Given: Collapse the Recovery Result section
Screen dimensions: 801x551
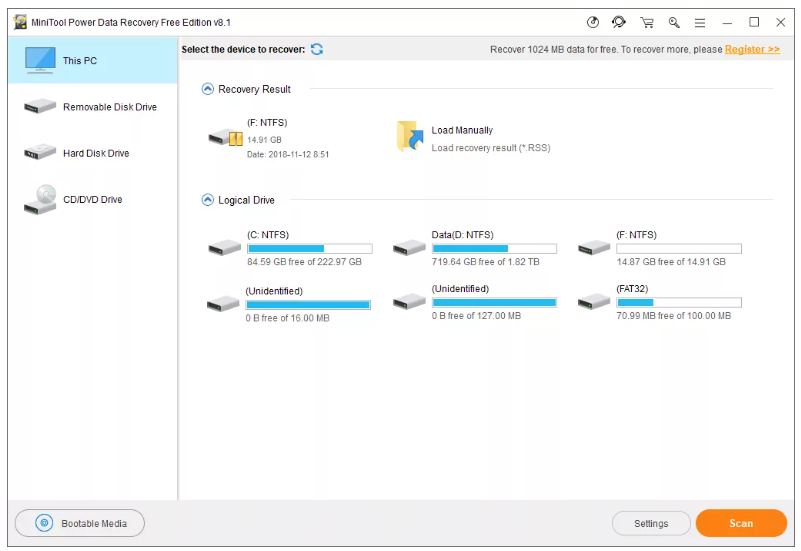Looking at the screenshot, I should (x=207, y=89).
